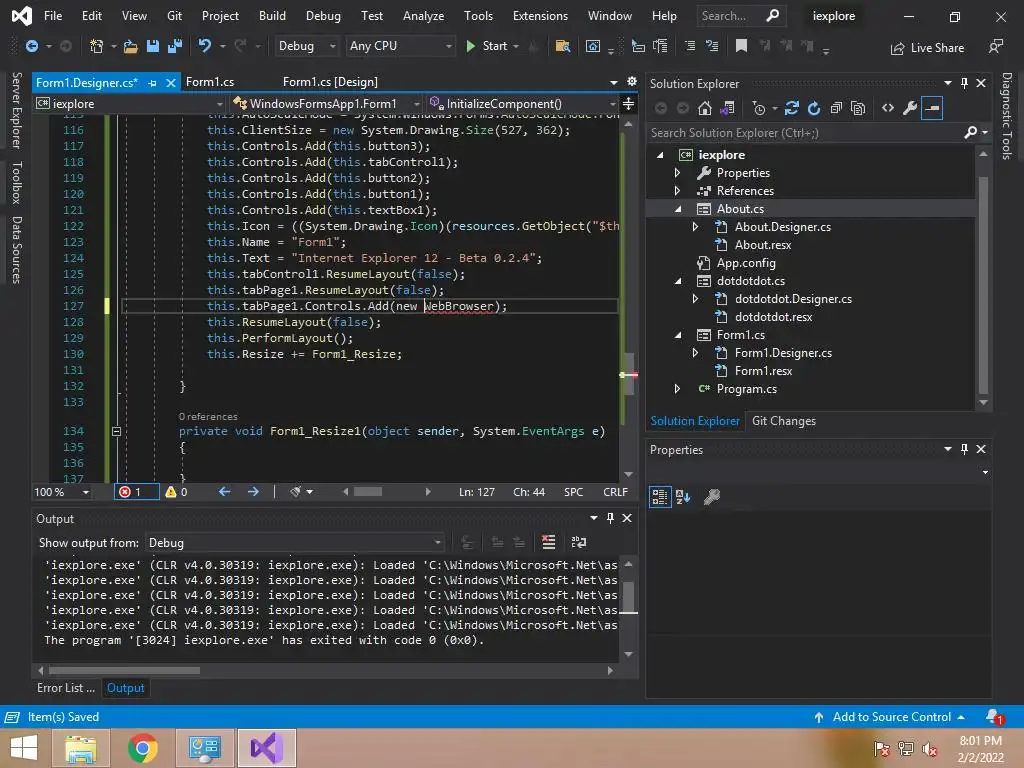Click the Start debugging button

(x=486, y=46)
